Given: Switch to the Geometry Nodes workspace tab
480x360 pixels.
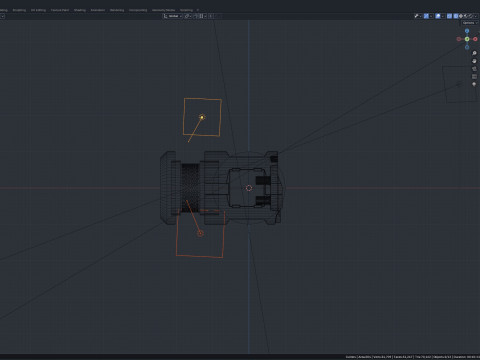Looking at the screenshot, I should (163, 10).
